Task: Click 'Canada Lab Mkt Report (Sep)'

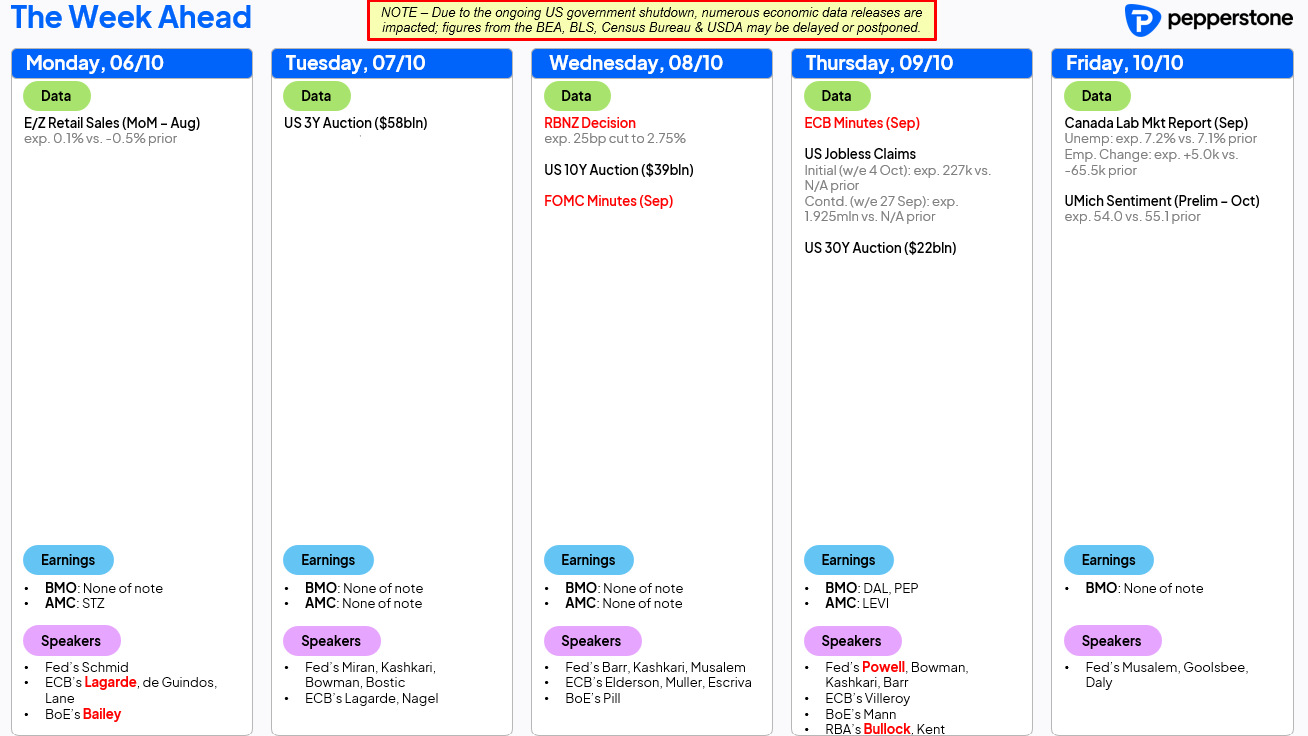Action: (1156, 123)
